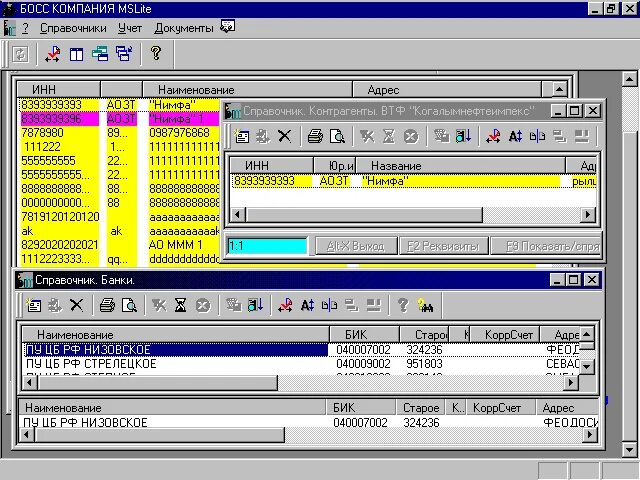Click the cyan 1:1 position field

click(x=267, y=246)
